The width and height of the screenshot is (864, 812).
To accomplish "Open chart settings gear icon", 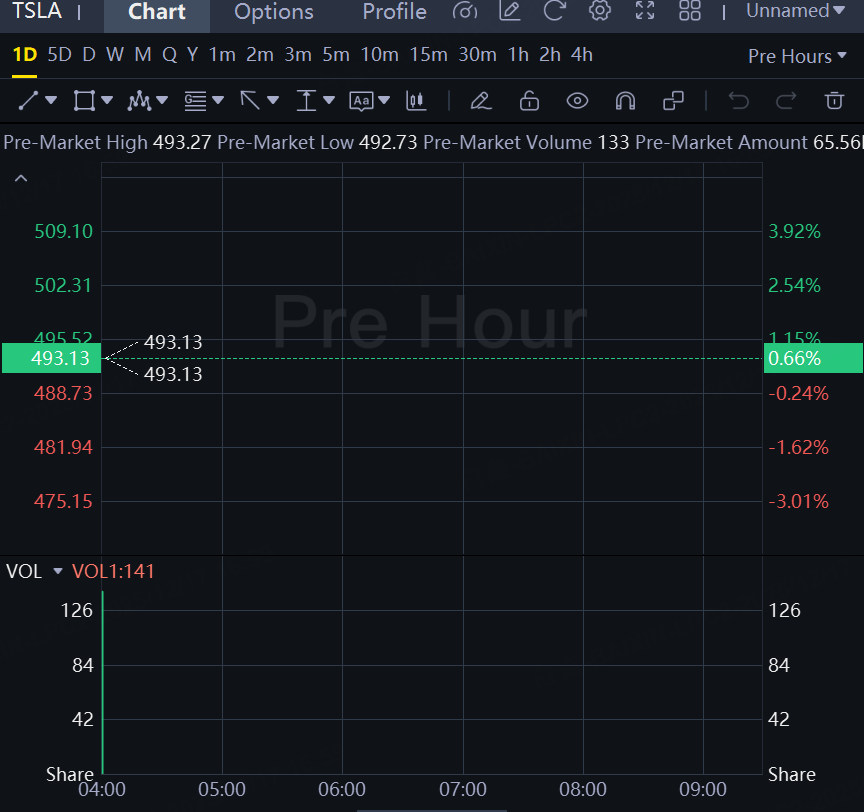I will (600, 11).
